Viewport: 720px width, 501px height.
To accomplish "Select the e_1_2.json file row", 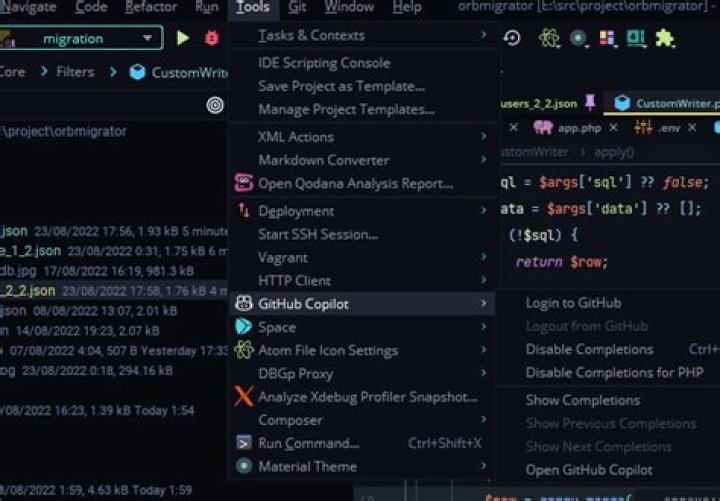I will [x=114, y=251].
